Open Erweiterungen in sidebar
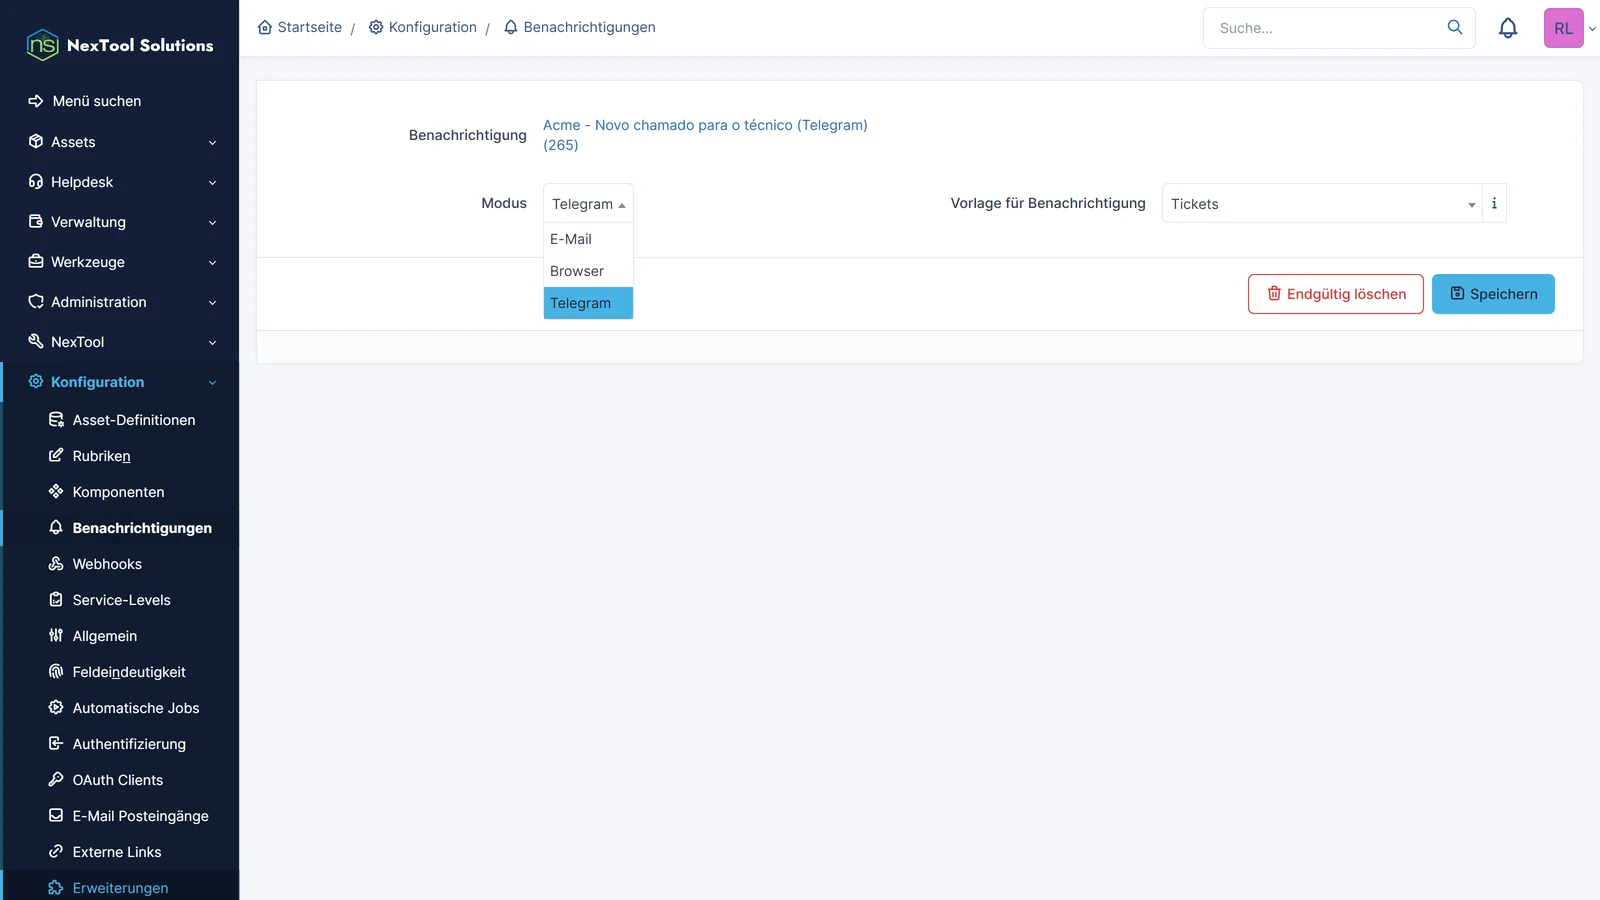1600x900 pixels. point(121,888)
